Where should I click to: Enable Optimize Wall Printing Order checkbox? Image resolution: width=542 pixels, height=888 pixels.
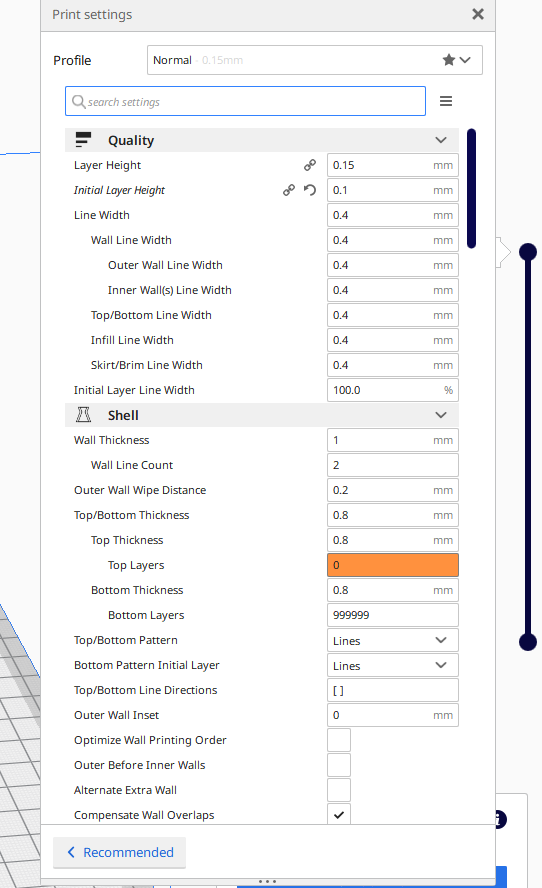pyautogui.click(x=339, y=740)
